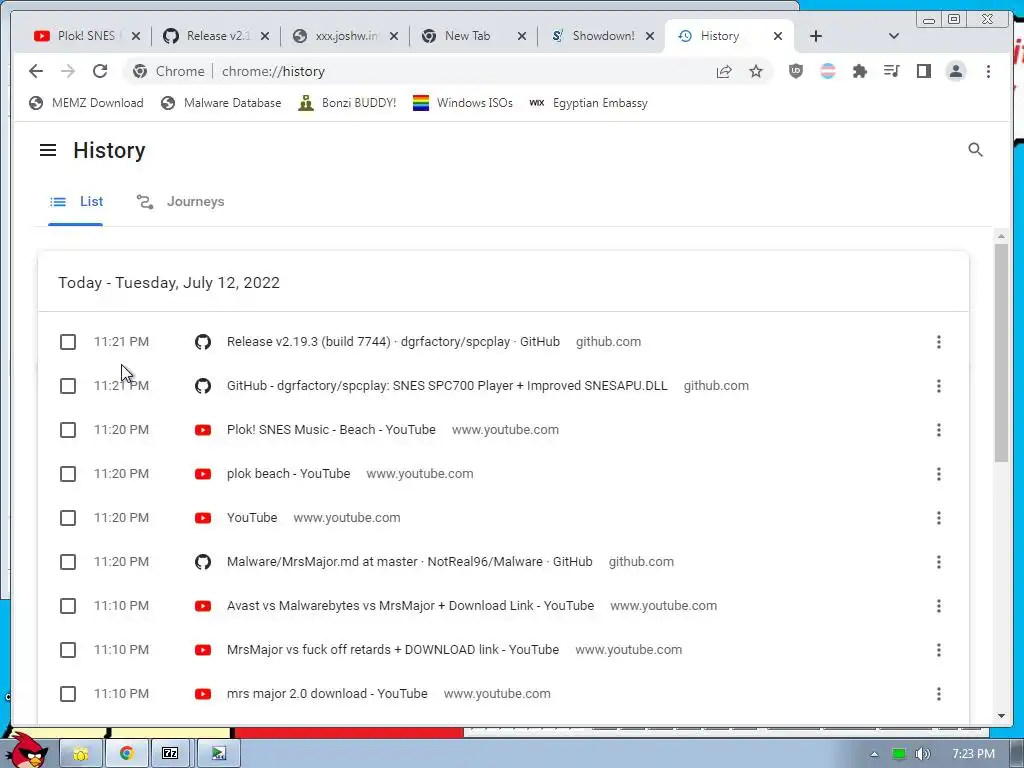This screenshot has height=768, width=1024.
Task: Check the Malware/MrsMajor.md history entry
Action: 68,562
